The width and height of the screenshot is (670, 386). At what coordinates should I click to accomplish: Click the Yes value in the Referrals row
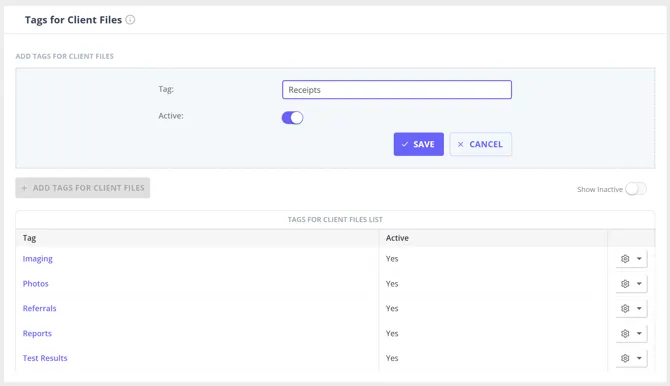(392, 308)
